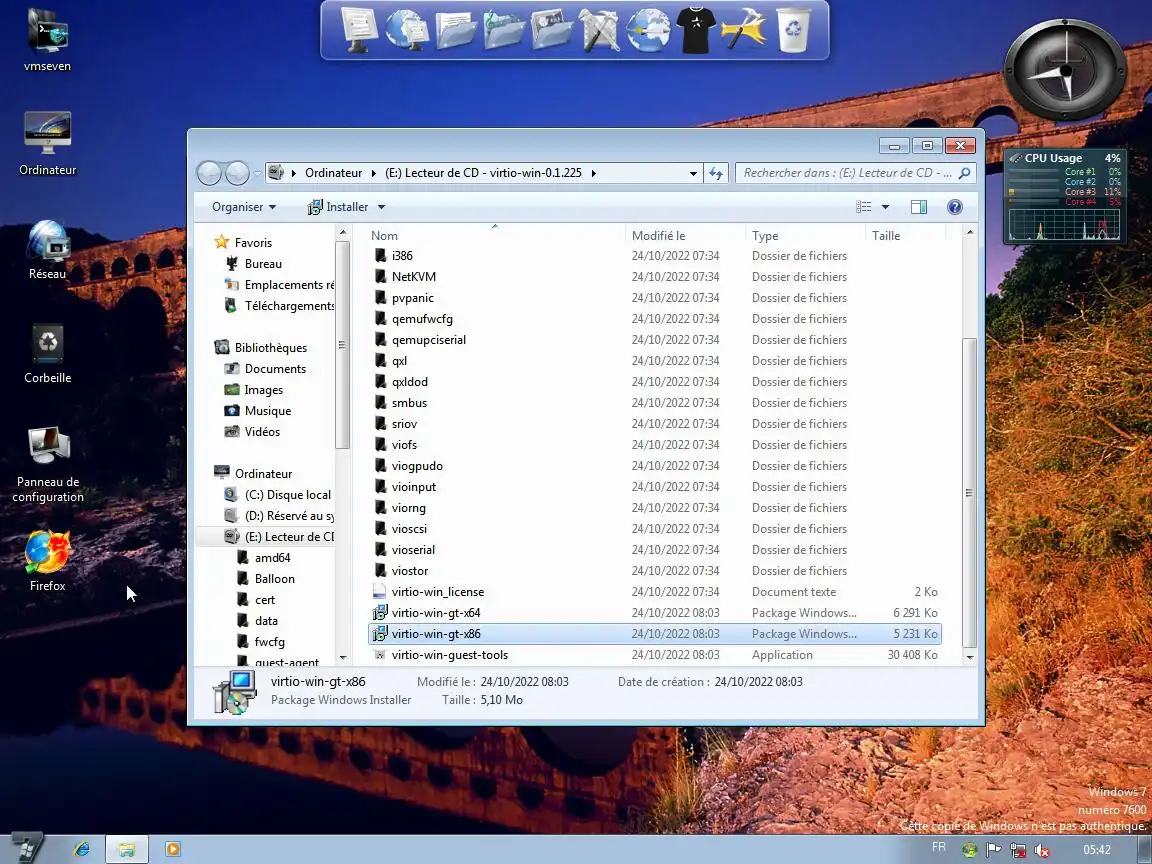Click the search magnifier icon
Viewport: 1152px width, 864px height.
(965, 173)
